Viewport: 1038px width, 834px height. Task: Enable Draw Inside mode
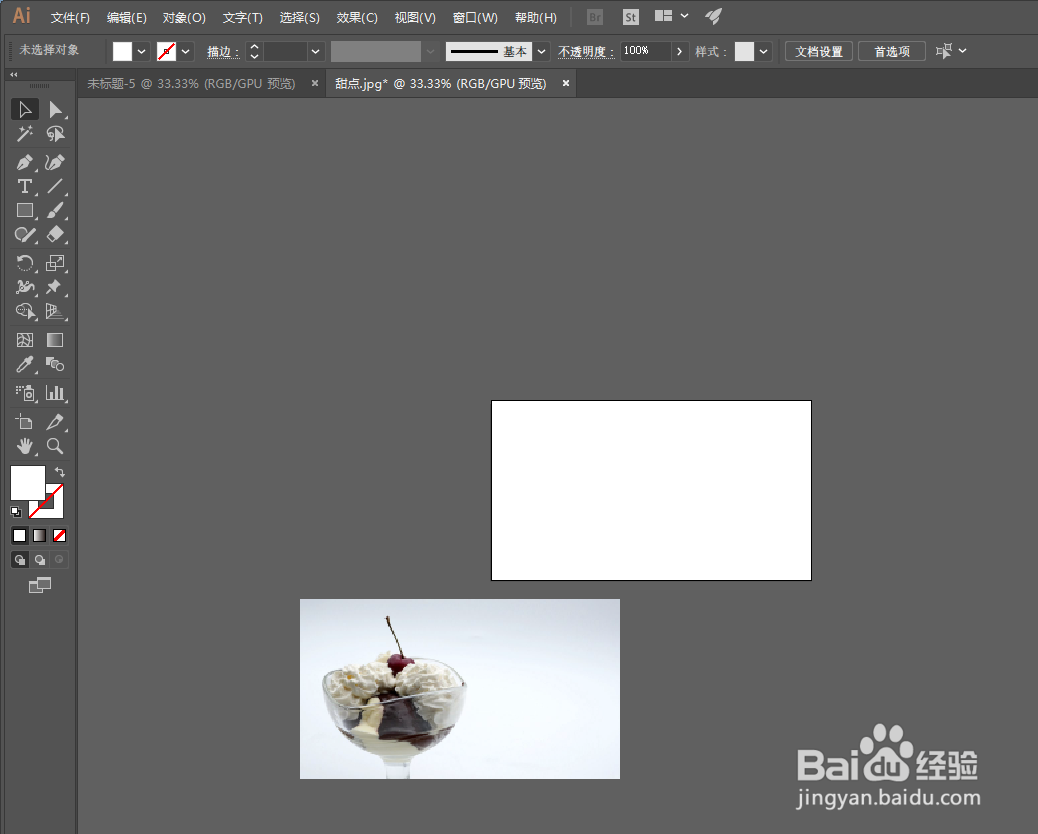pyautogui.click(x=60, y=560)
